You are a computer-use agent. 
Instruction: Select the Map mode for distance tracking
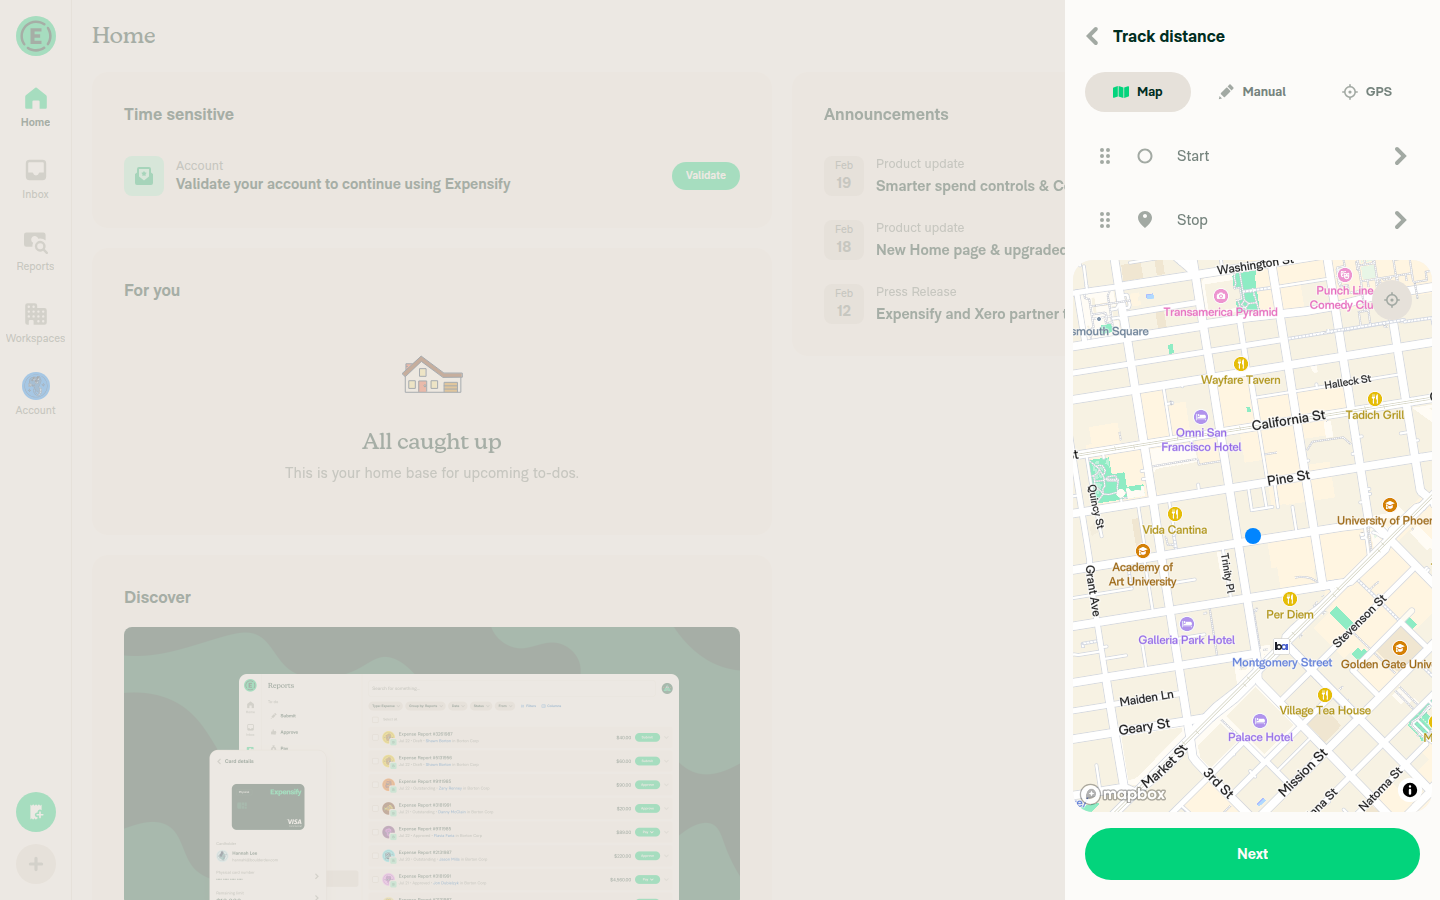pos(1137,91)
